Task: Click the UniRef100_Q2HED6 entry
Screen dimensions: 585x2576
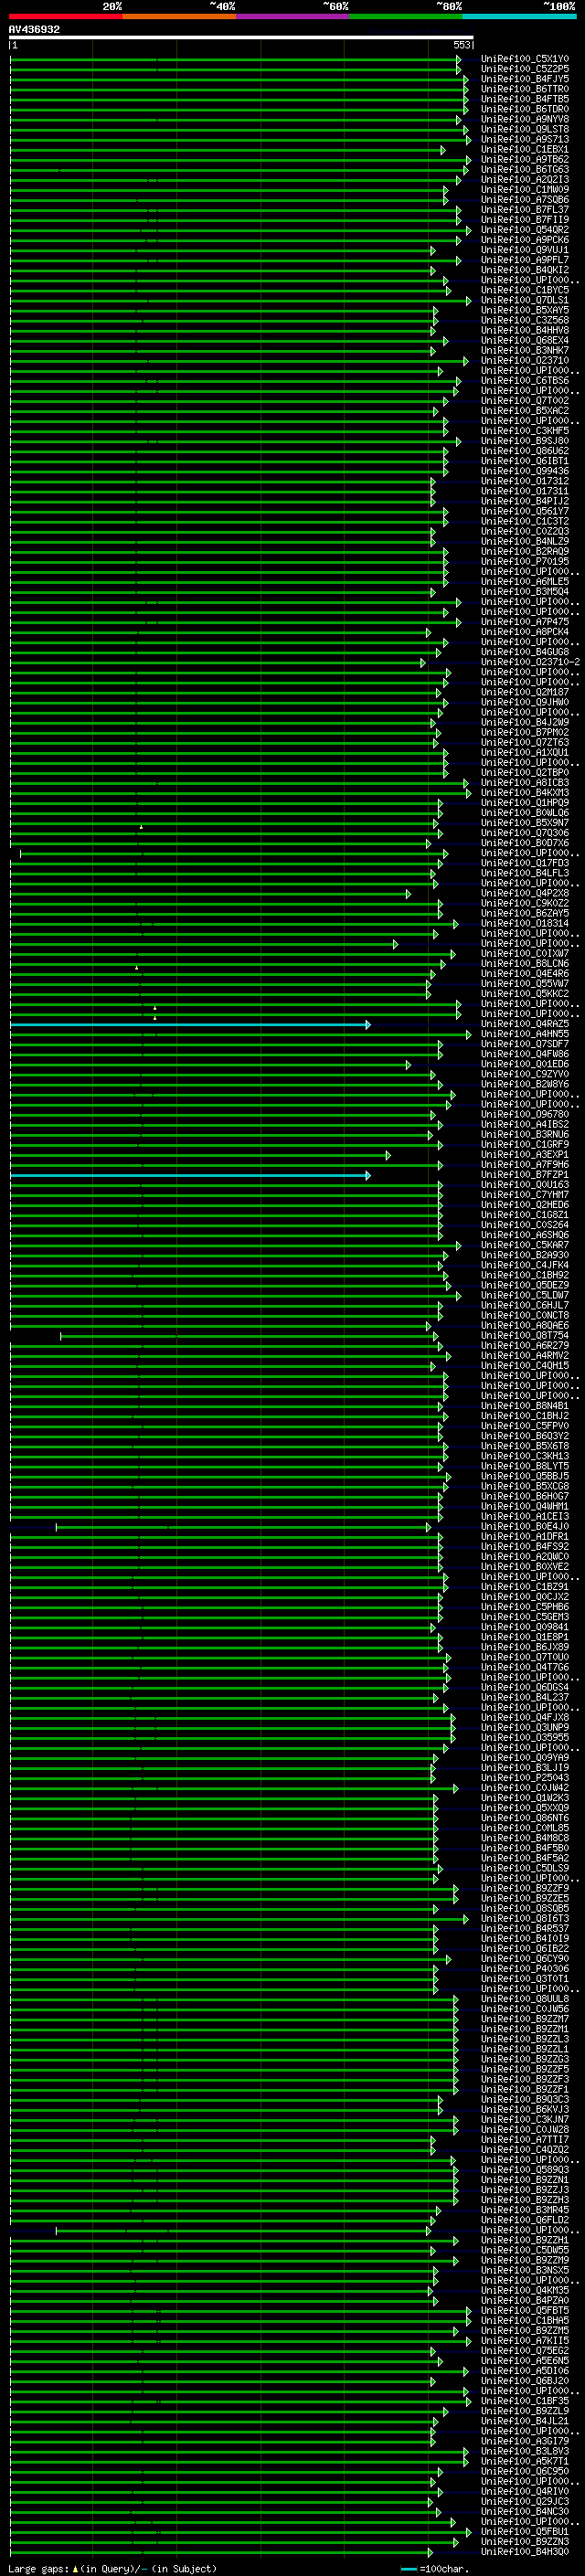Action: pos(525,1205)
